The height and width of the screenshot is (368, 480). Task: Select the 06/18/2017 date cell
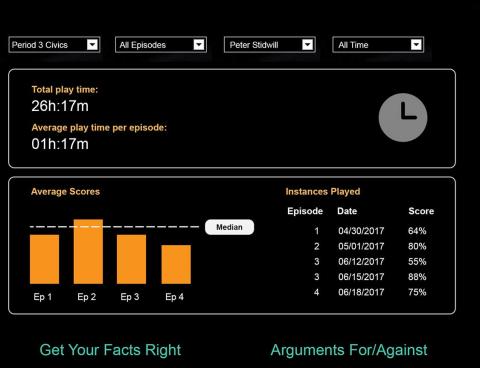361,292
